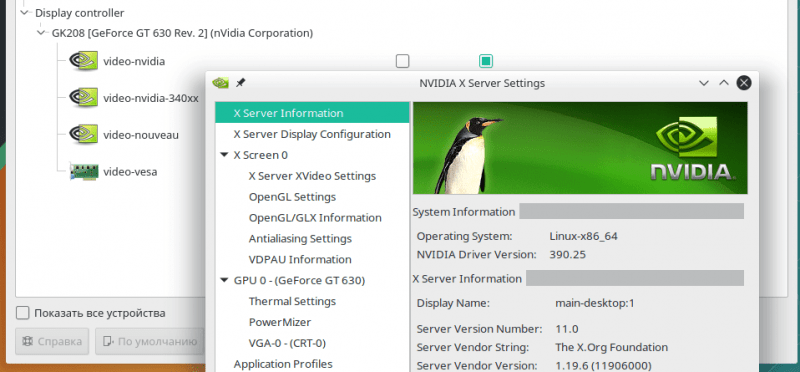The image size is (800, 372).
Task: Click the driver version value 390.25
Action: [567, 254]
